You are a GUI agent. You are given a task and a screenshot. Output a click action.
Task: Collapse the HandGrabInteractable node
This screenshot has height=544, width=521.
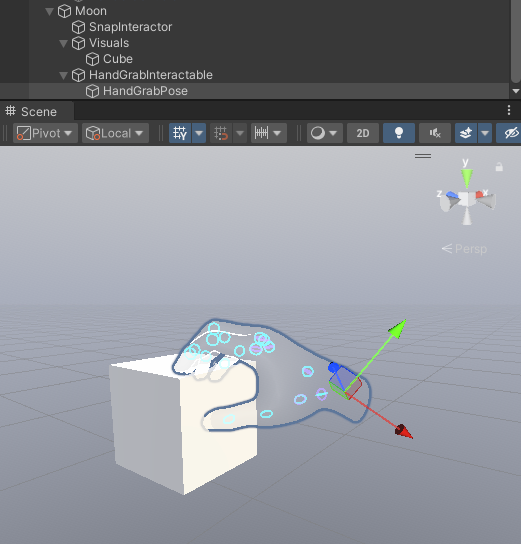tap(63, 75)
